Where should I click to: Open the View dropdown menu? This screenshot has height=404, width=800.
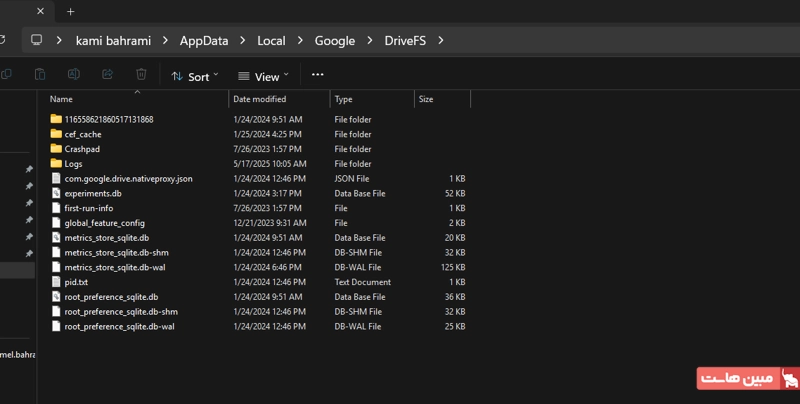pyautogui.click(x=263, y=77)
